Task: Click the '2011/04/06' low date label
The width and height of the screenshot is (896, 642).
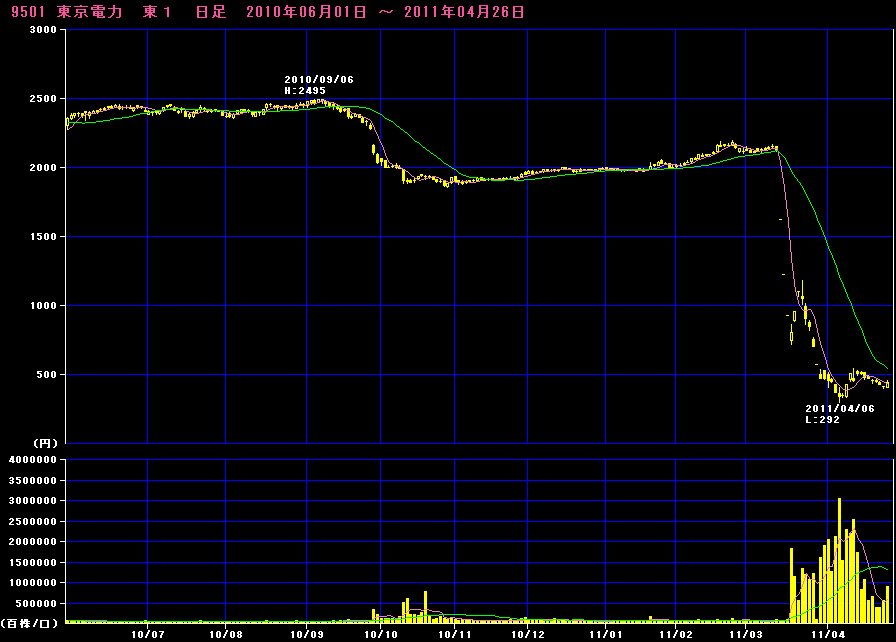Action: (x=840, y=408)
